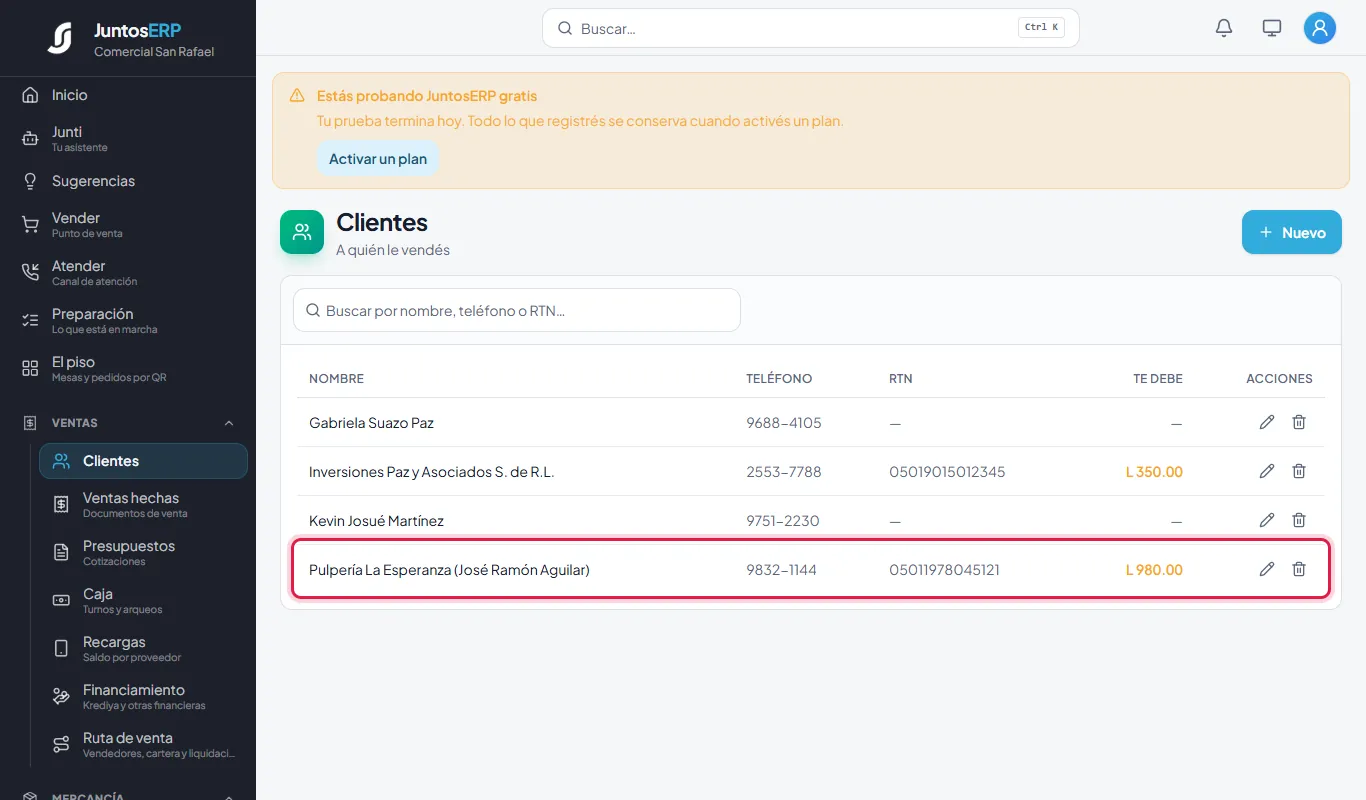The width and height of the screenshot is (1366, 800).
Task: Open the user profile avatar
Action: (1320, 28)
